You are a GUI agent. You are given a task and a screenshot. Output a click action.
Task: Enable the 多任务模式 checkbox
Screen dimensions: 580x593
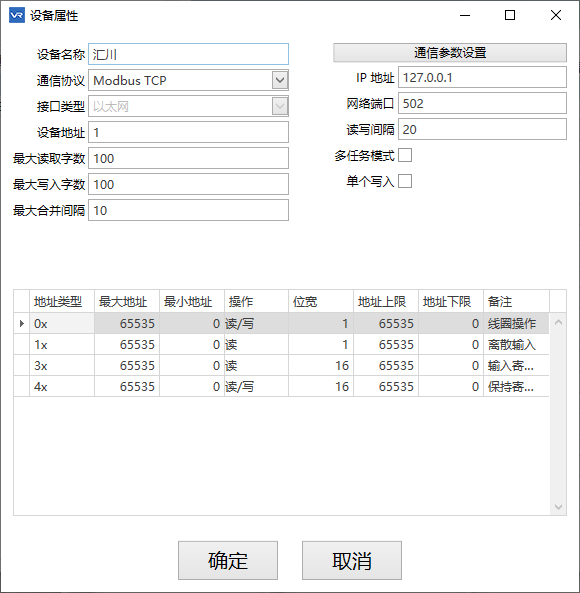pyautogui.click(x=405, y=155)
